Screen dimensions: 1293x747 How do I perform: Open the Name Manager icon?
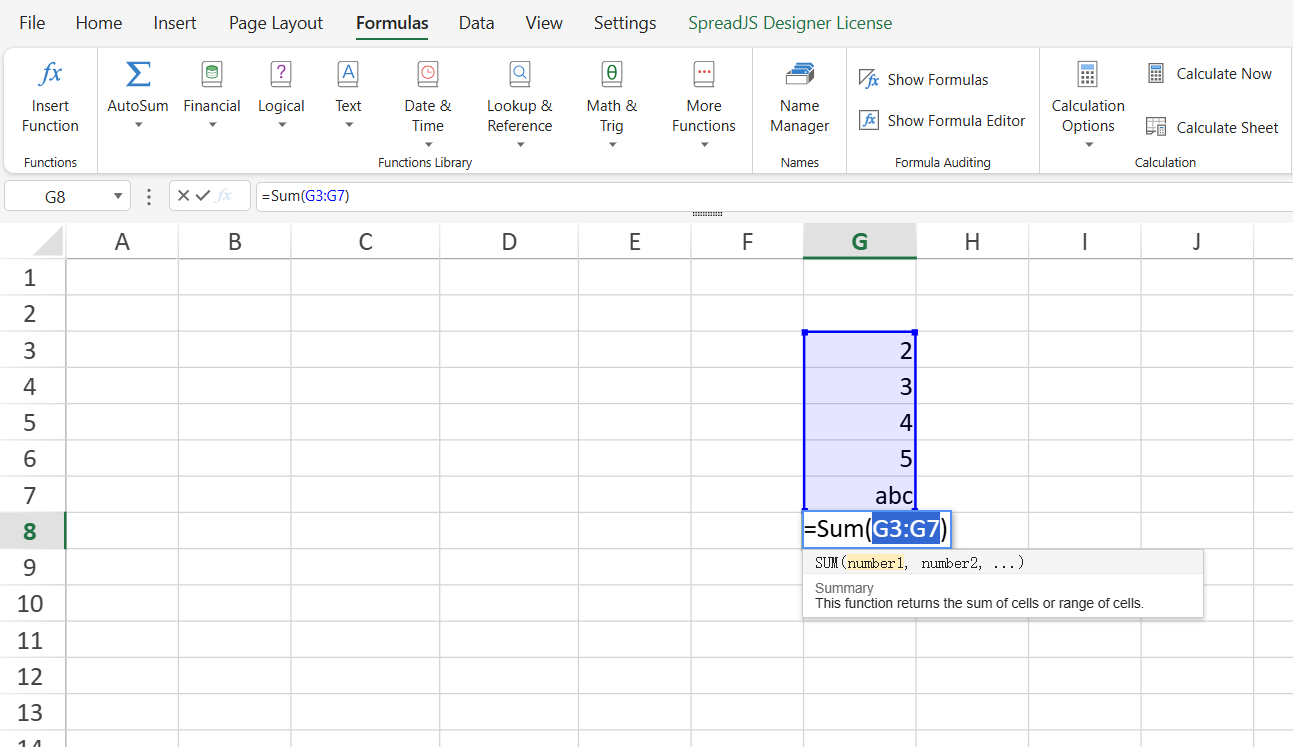pyautogui.click(x=800, y=74)
